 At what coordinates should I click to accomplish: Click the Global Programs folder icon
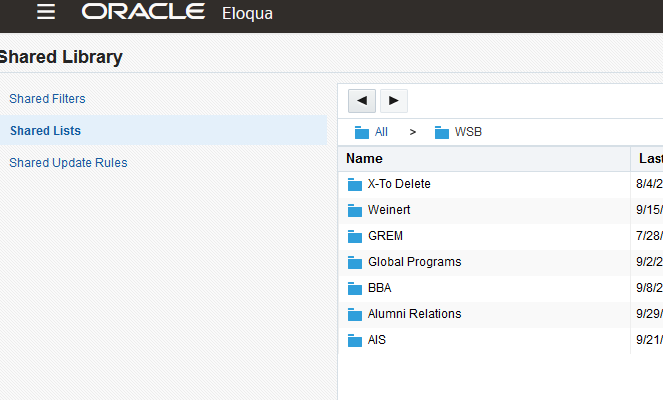pos(354,263)
